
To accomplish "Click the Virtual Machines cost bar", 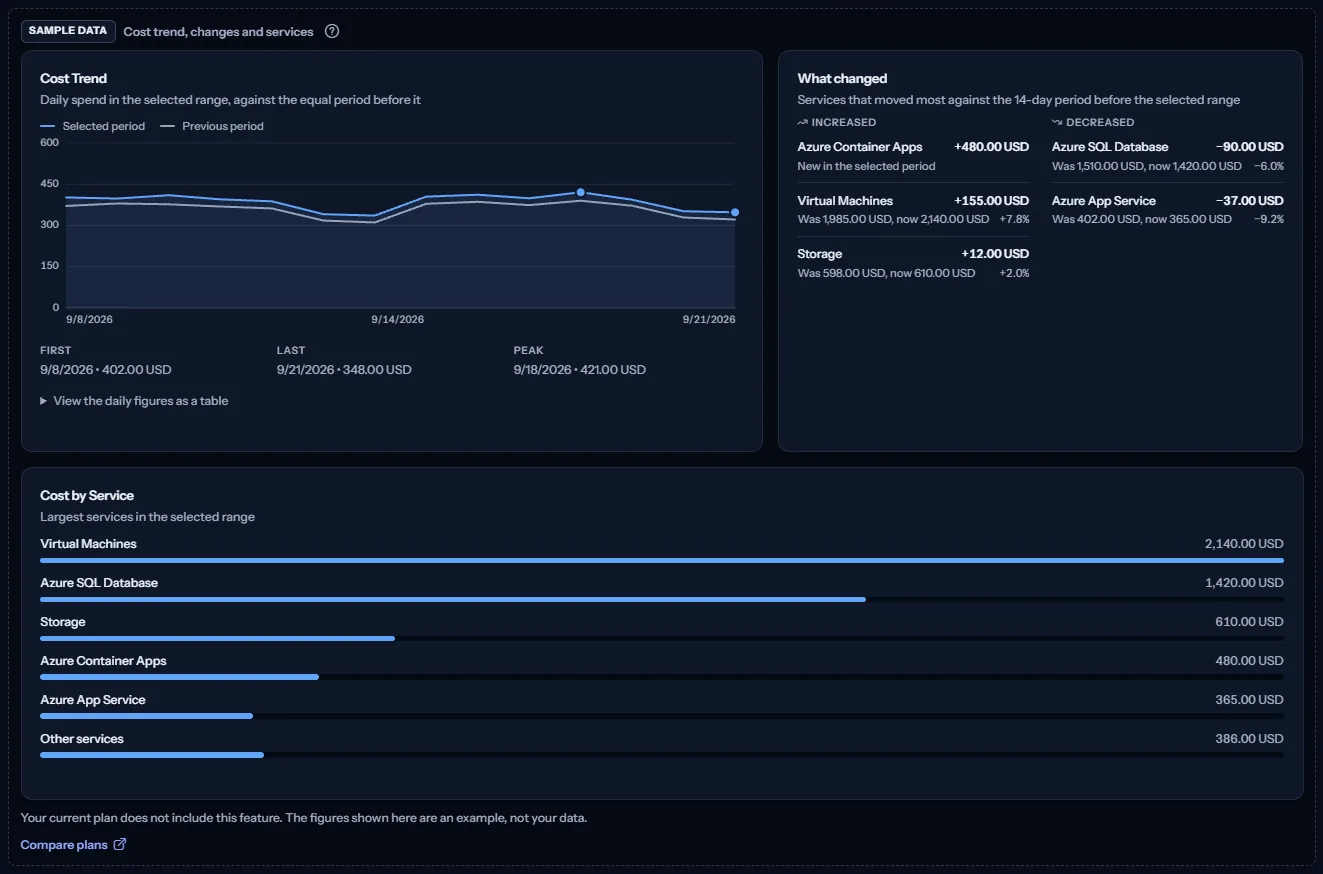I will pos(662,560).
